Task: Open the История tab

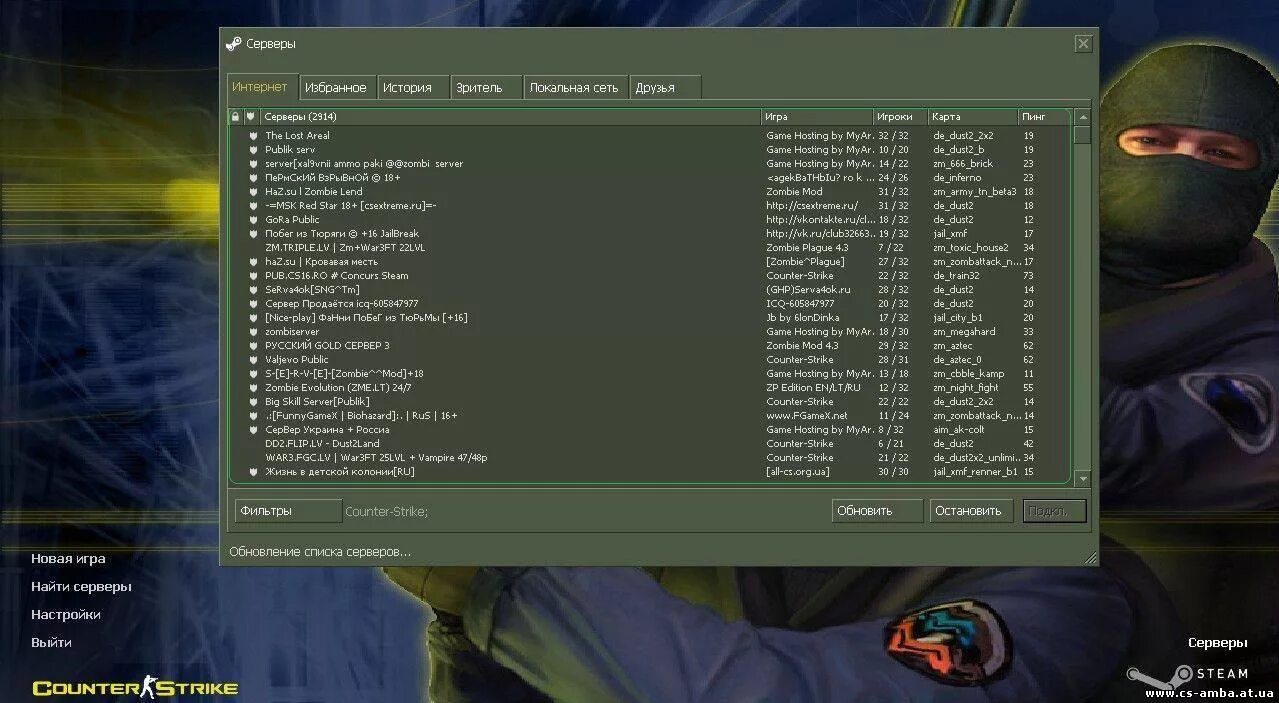Action: [x=410, y=87]
